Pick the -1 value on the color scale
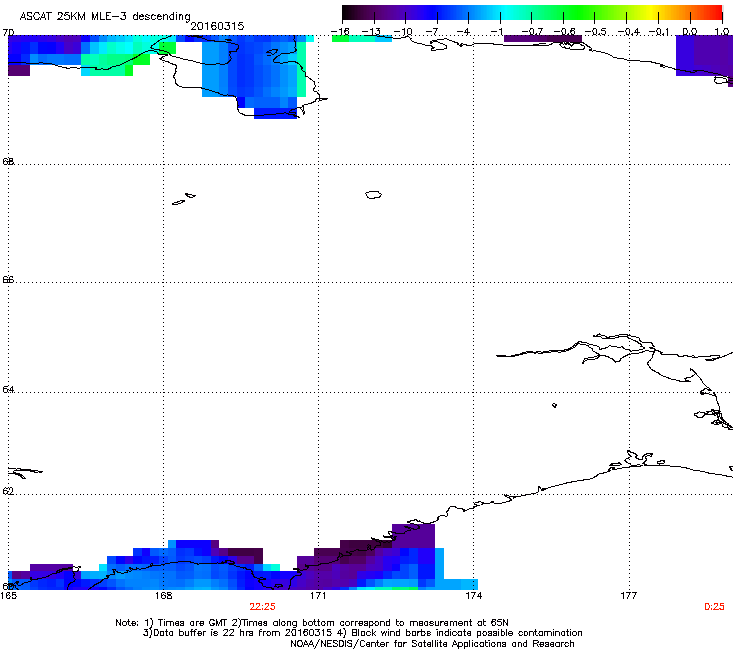740x650 pixels. (496, 32)
